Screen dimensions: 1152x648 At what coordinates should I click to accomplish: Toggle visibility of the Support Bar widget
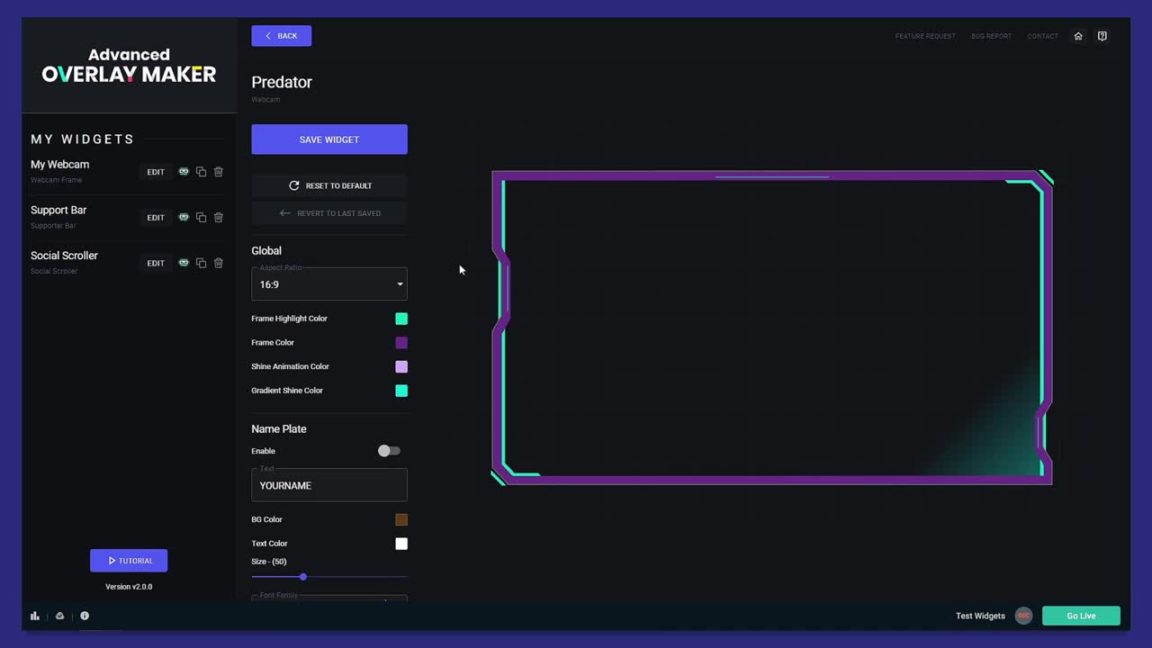coord(184,217)
